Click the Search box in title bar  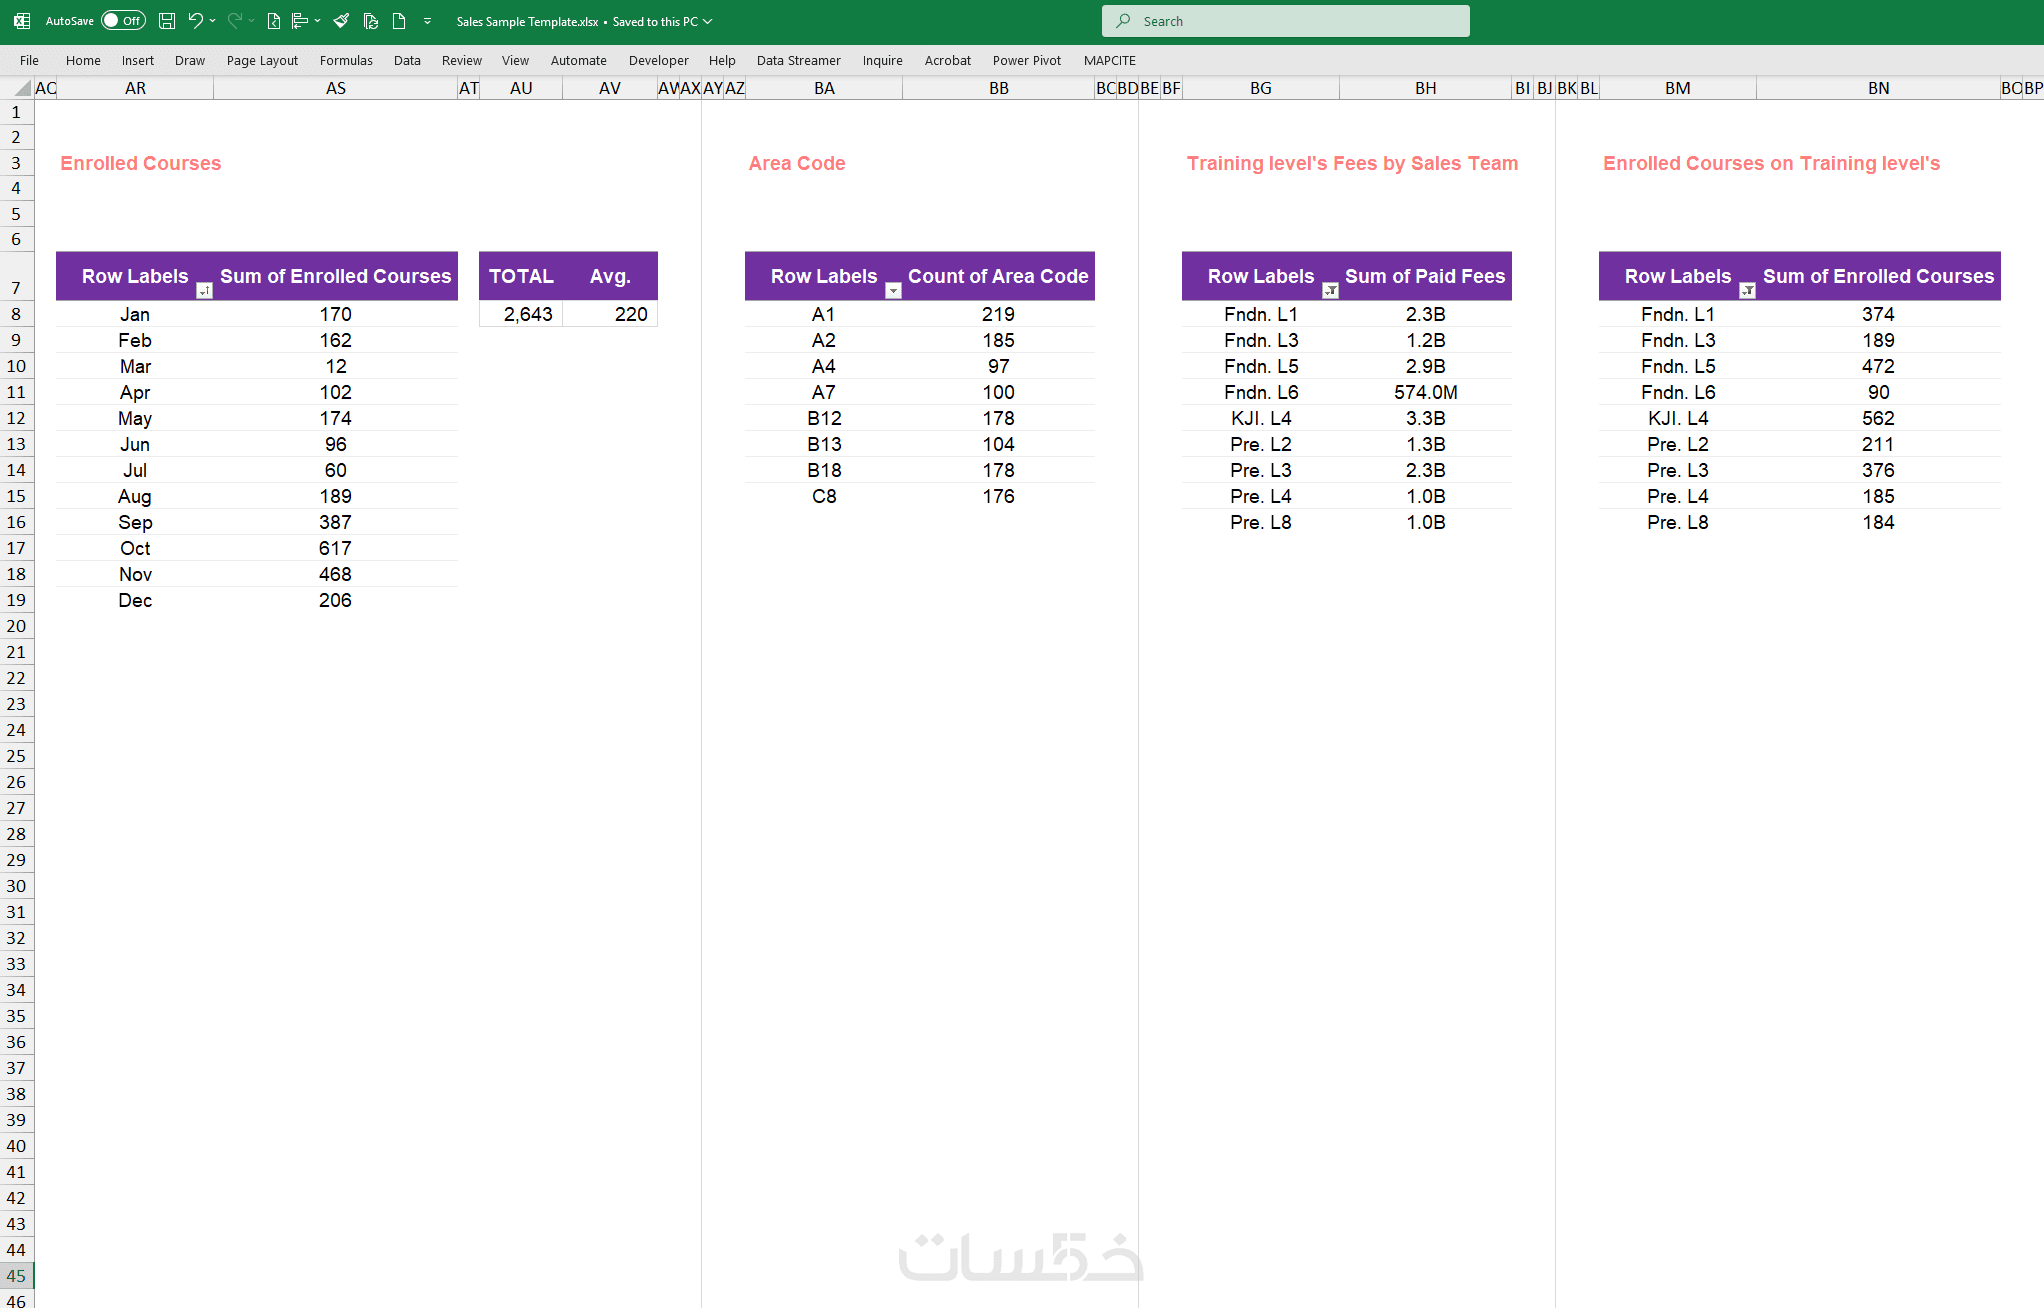[x=1285, y=21]
